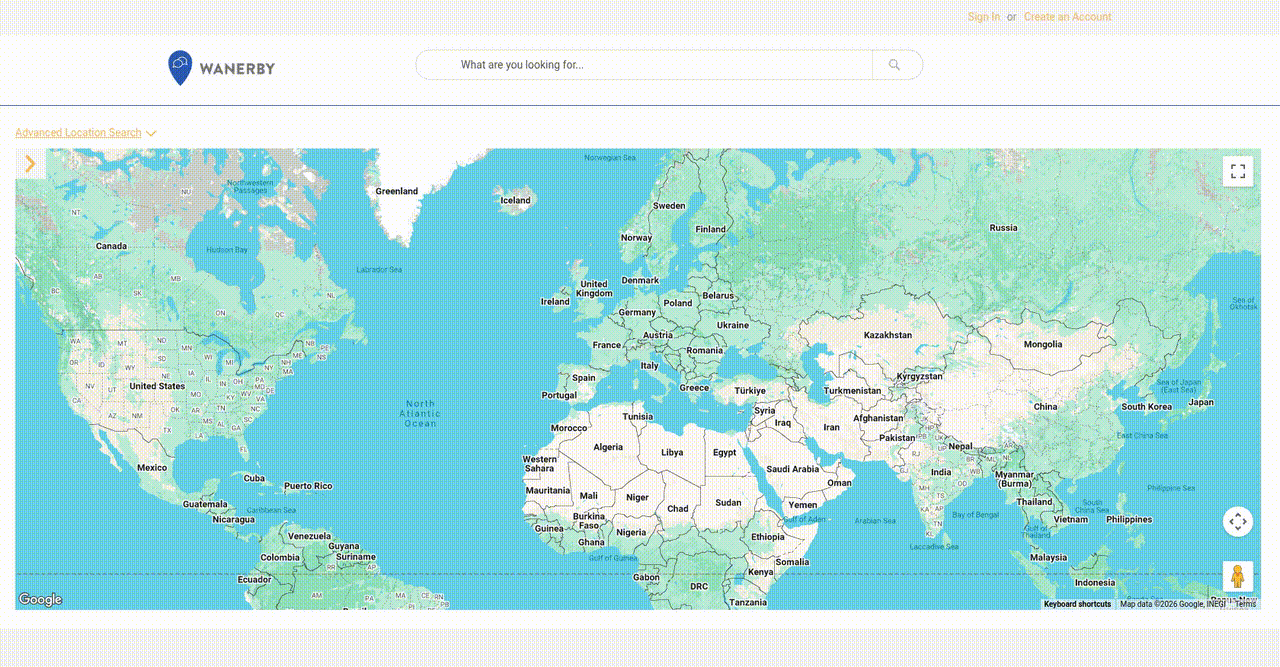
Task: Click the Türkiye label
Action: click(x=750, y=391)
